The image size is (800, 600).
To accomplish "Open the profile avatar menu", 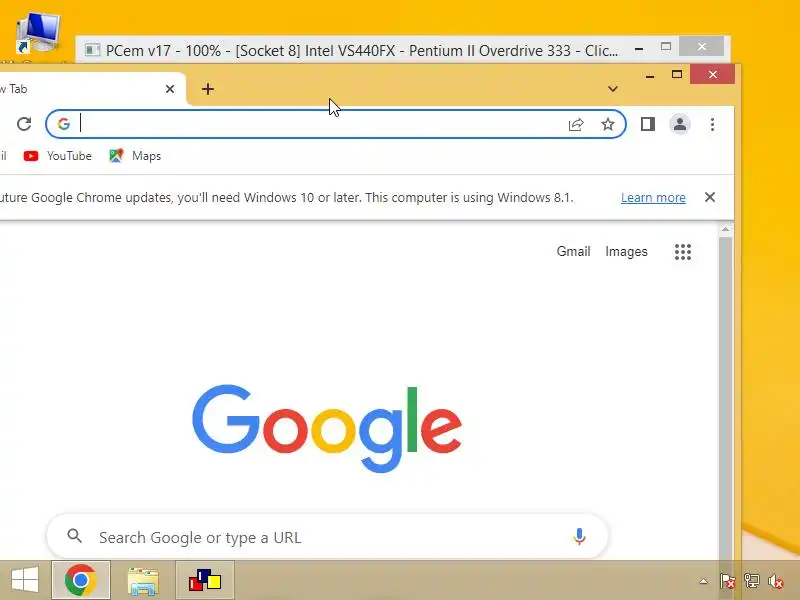I will [x=680, y=124].
